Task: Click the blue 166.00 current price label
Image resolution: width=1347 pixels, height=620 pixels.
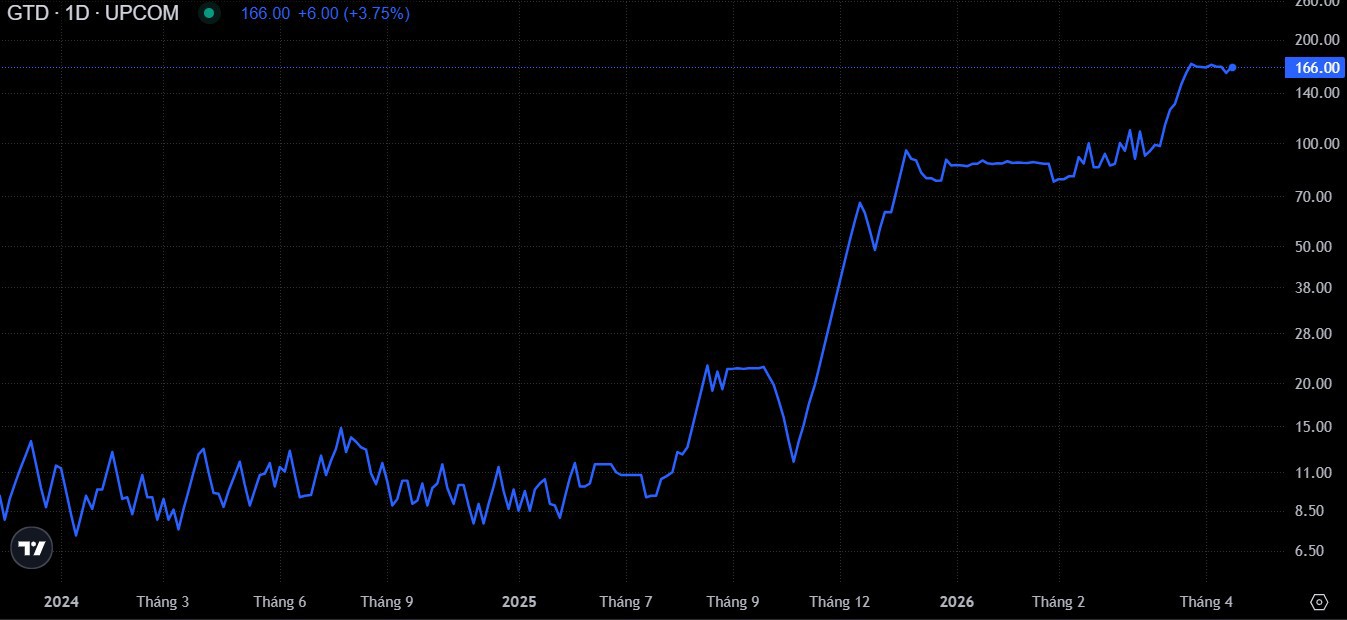Action: click(x=1315, y=68)
